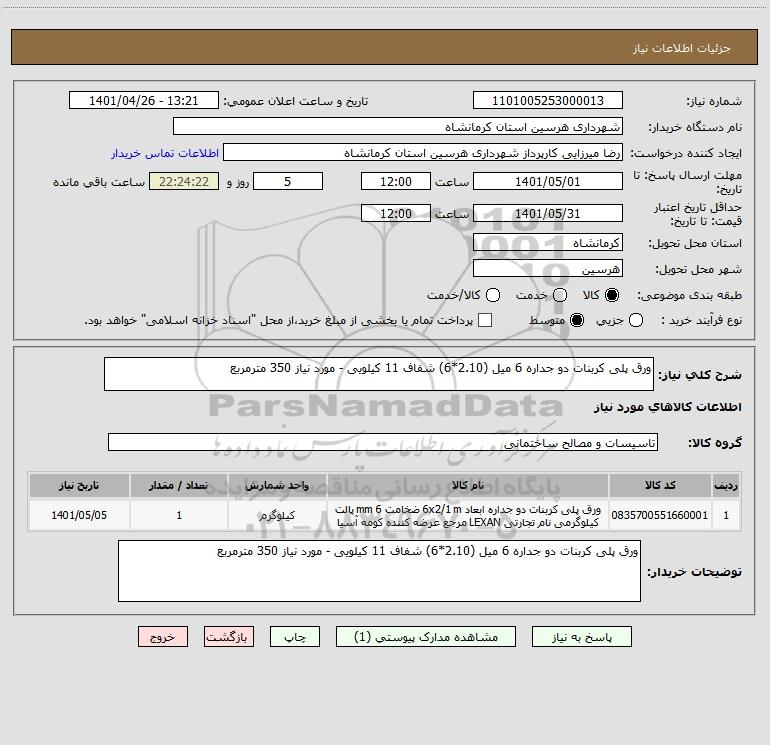Click the LEXAN product name cell
Viewport: 770px width, 745px height.
[468, 515]
